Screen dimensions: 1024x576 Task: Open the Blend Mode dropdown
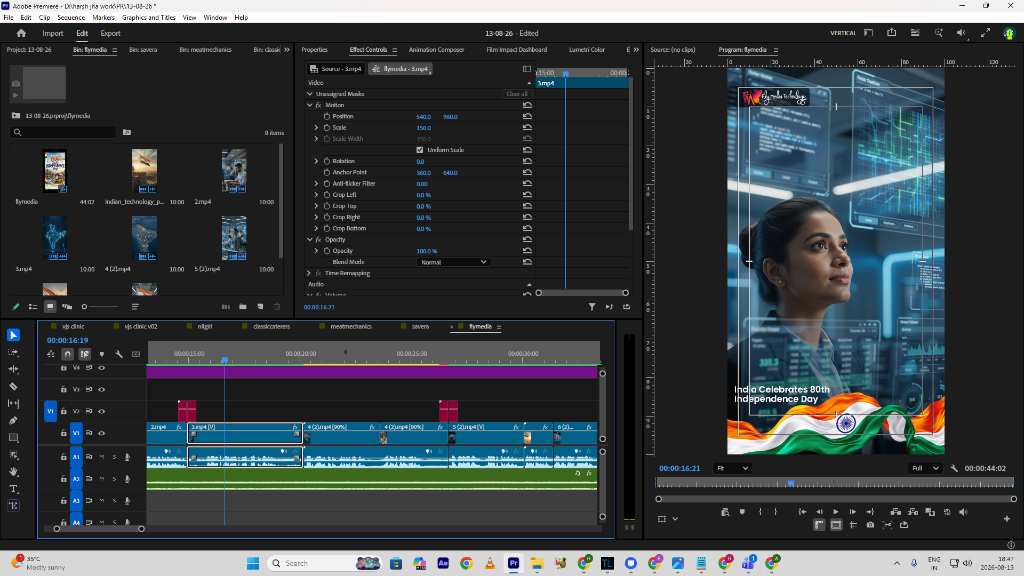453,262
